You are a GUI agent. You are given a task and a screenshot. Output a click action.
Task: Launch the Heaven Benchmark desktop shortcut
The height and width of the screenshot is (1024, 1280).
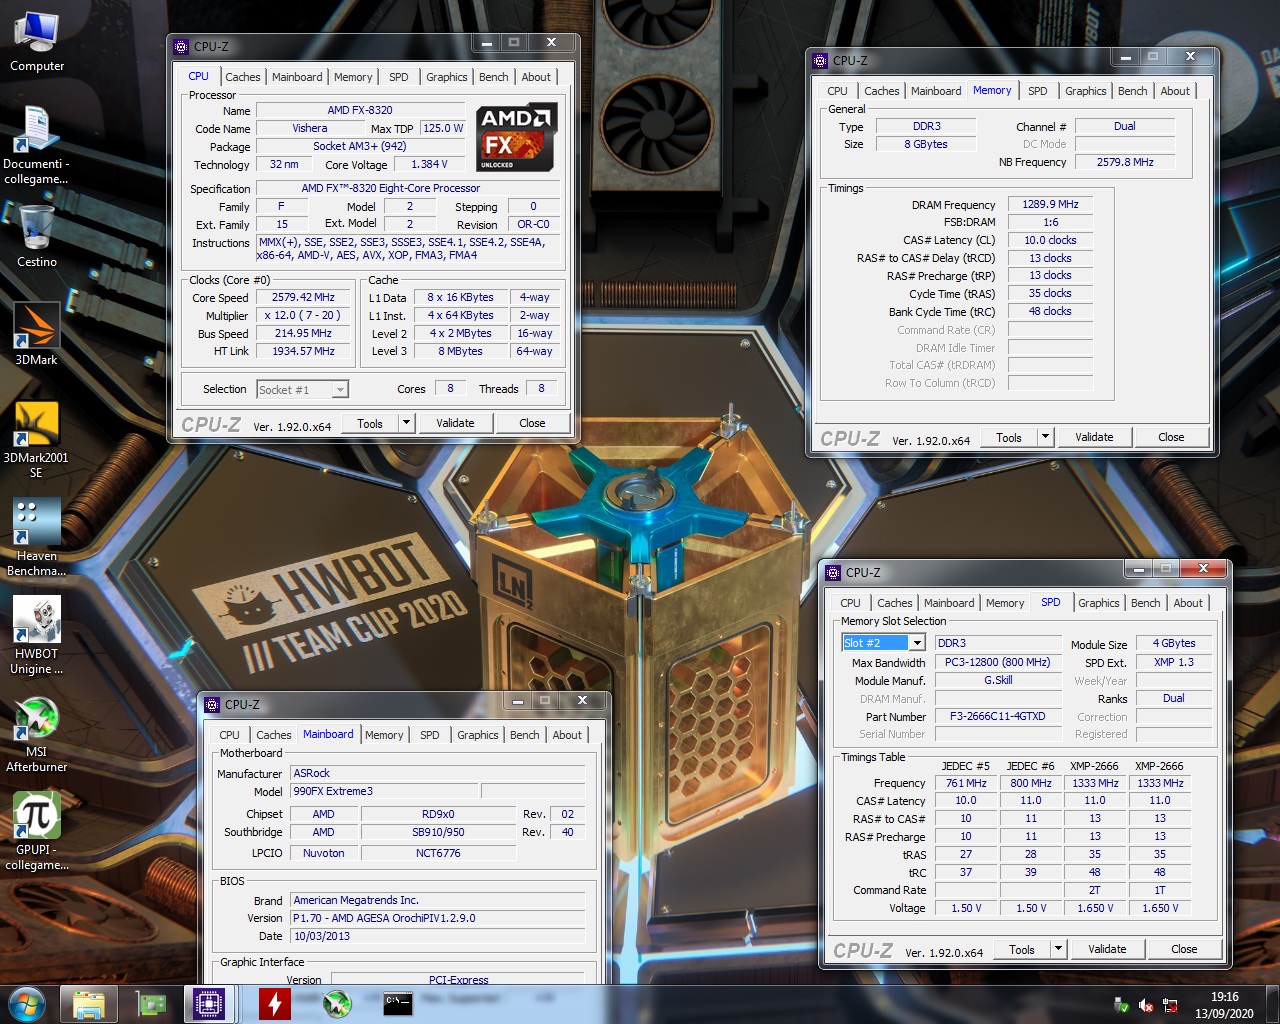[x=36, y=538]
